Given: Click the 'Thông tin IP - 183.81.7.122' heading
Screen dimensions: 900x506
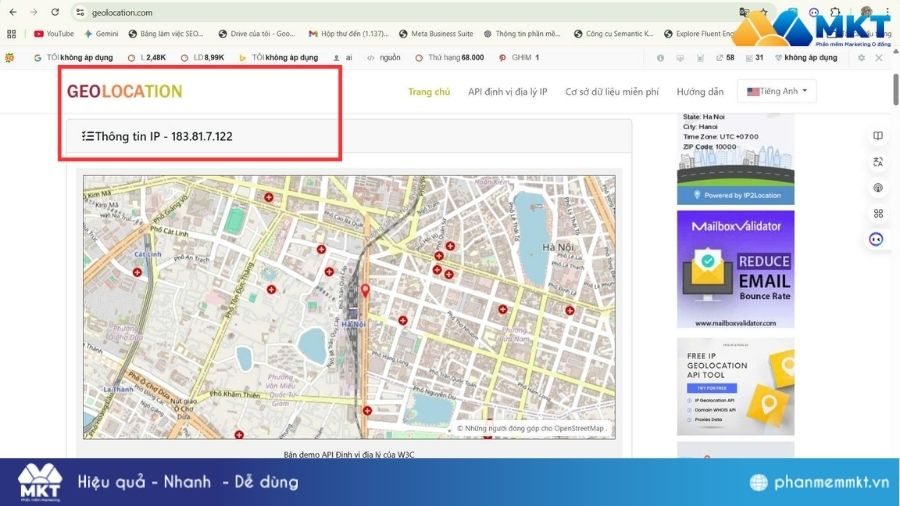Looking at the screenshot, I should click(x=164, y=137).
